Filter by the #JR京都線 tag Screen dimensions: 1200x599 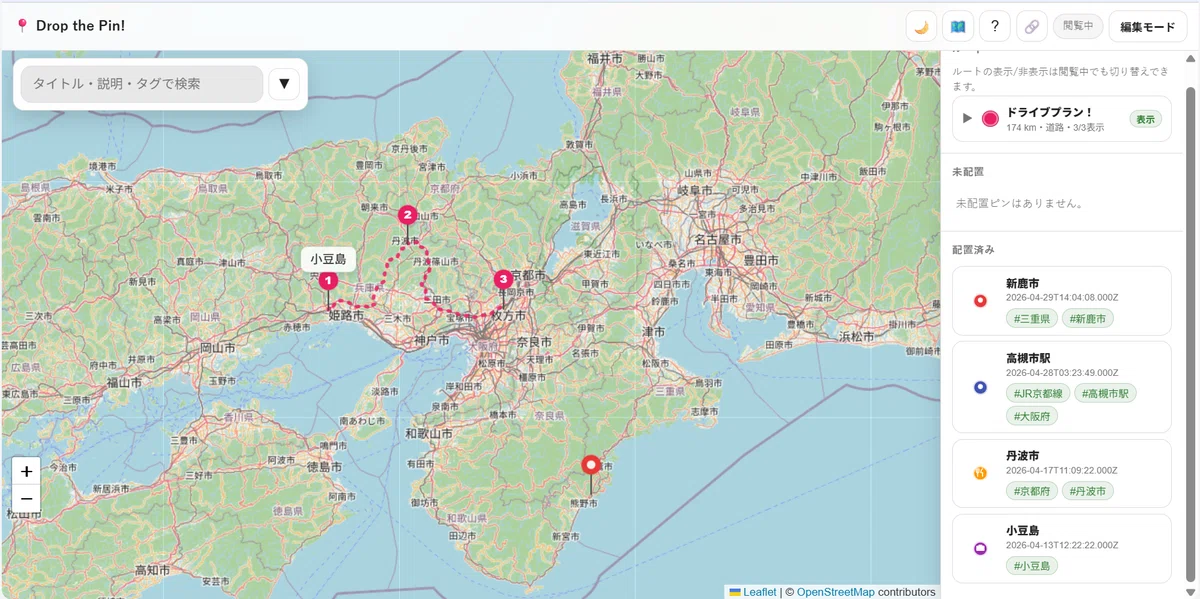(x=1038, y=394)
